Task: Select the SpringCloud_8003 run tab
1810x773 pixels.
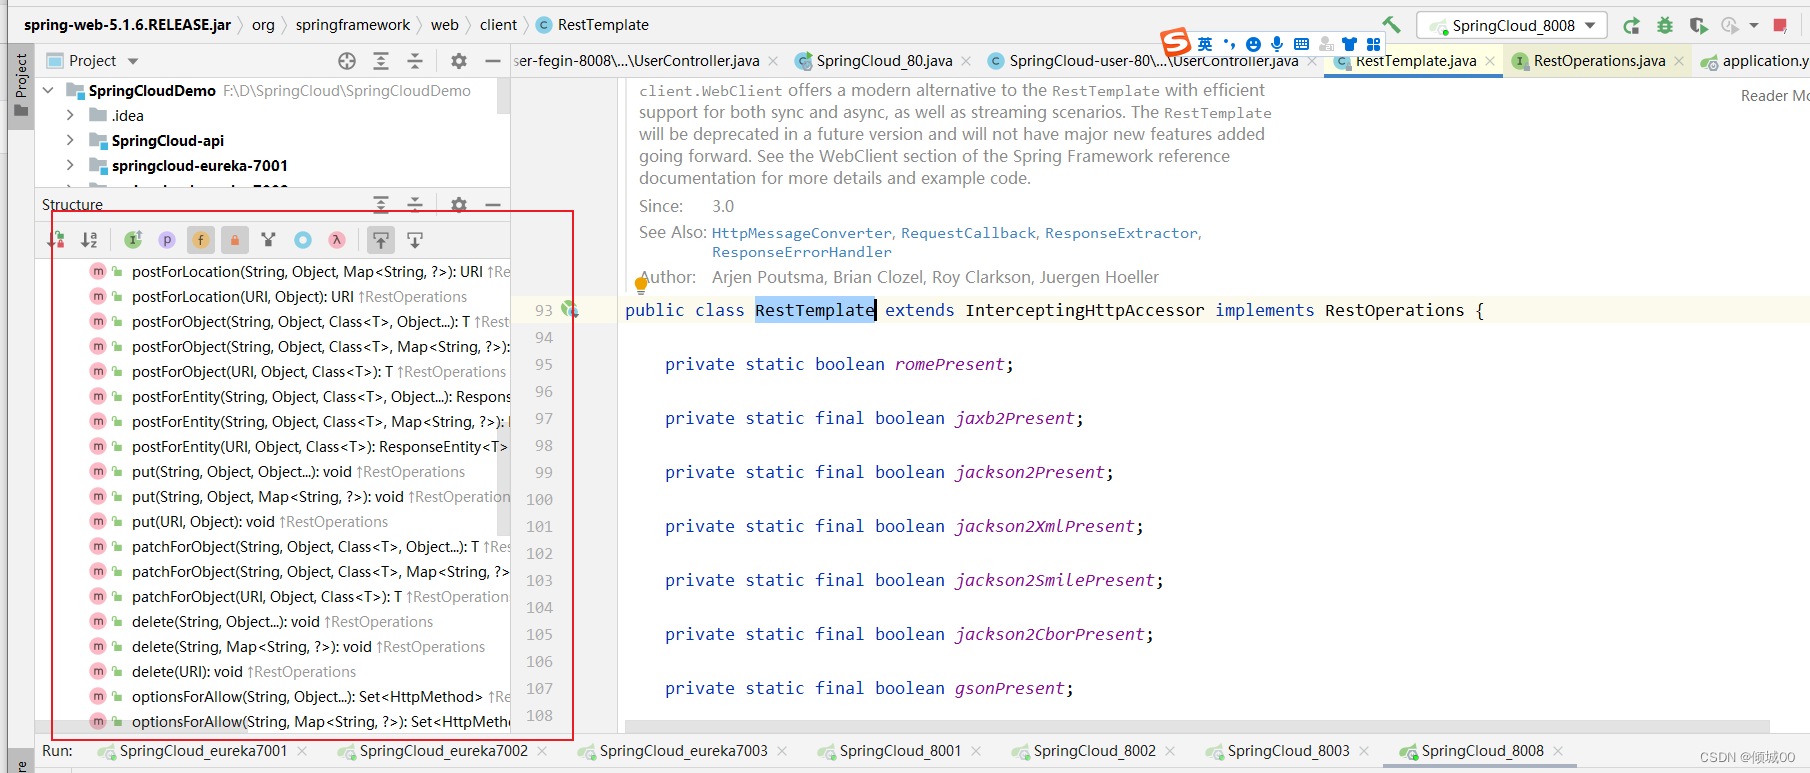Action: coord(1288,751)
